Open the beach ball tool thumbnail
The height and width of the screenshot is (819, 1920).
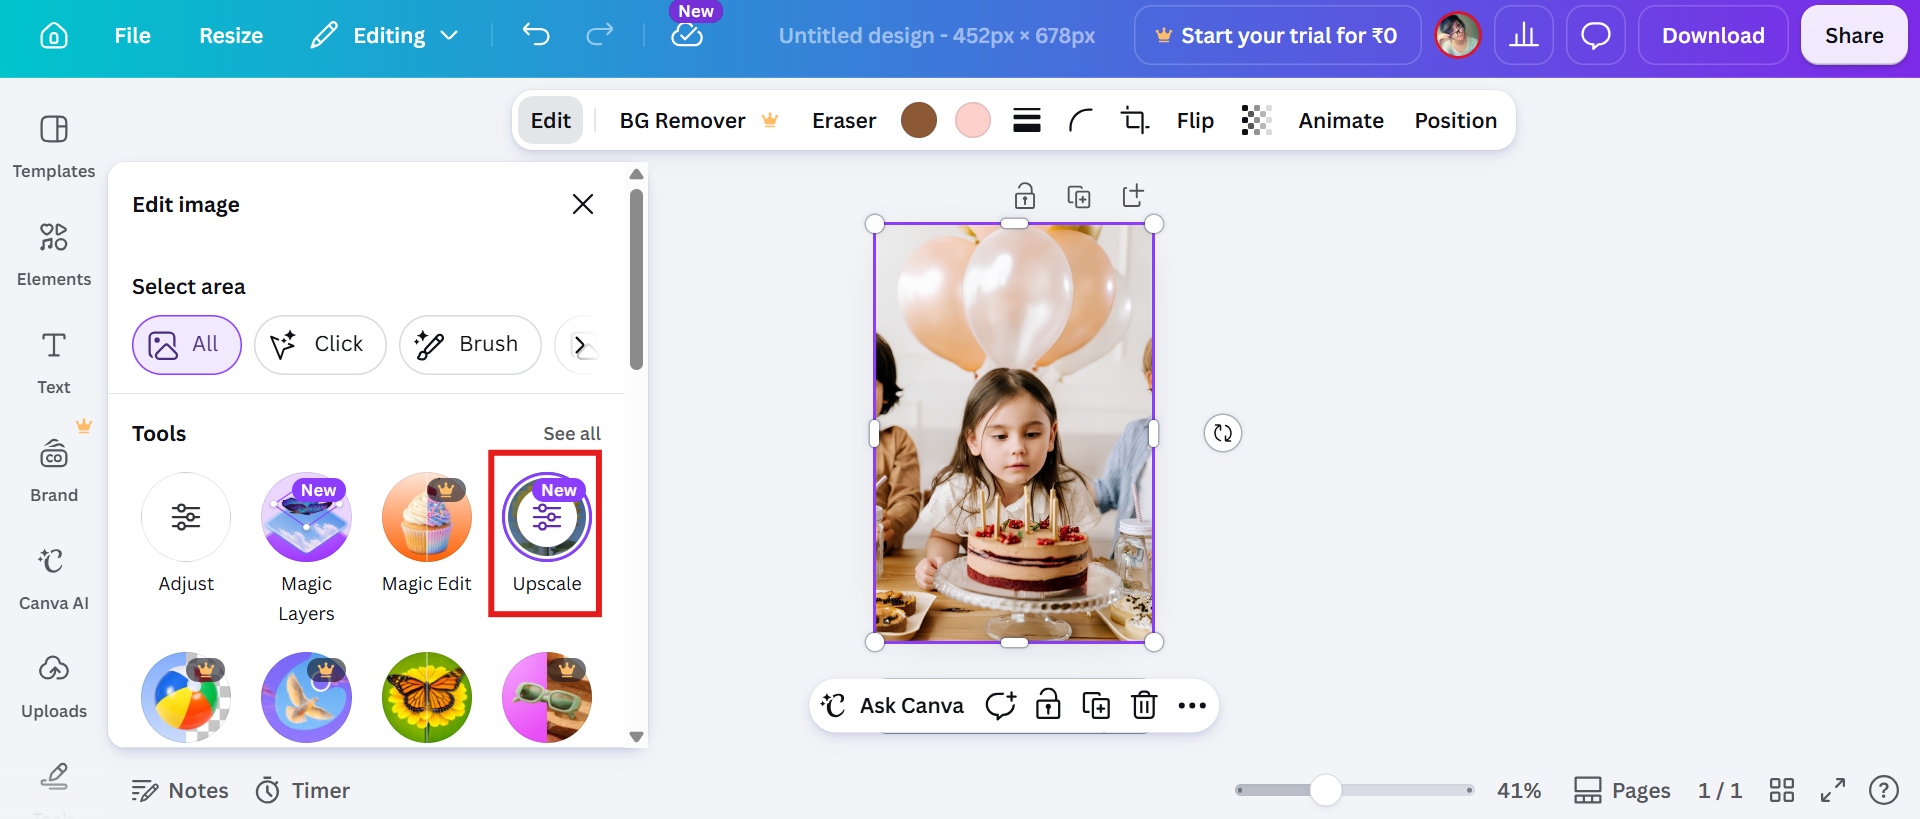tap(186, 697)
